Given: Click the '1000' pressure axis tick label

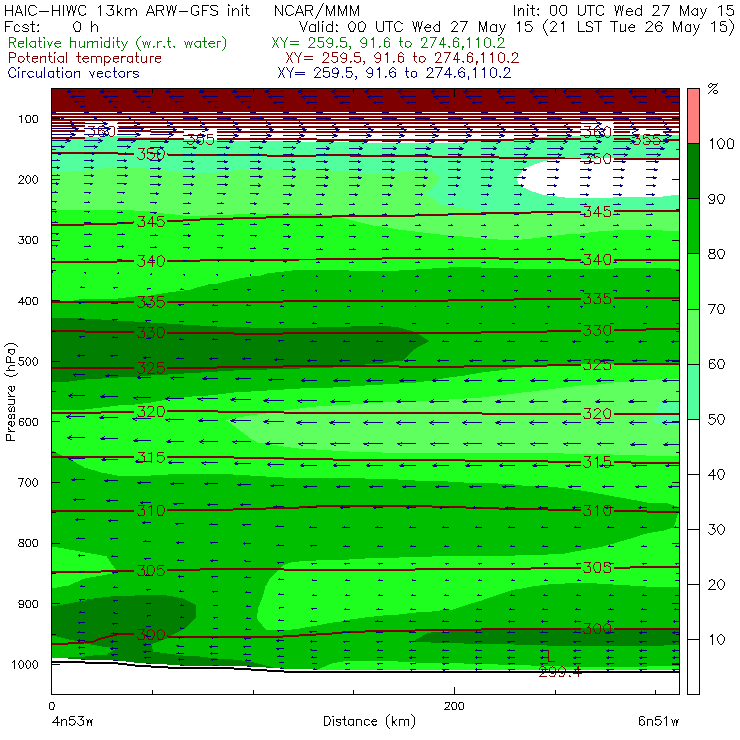Looking at the screenshot, I should pos(25,664).
